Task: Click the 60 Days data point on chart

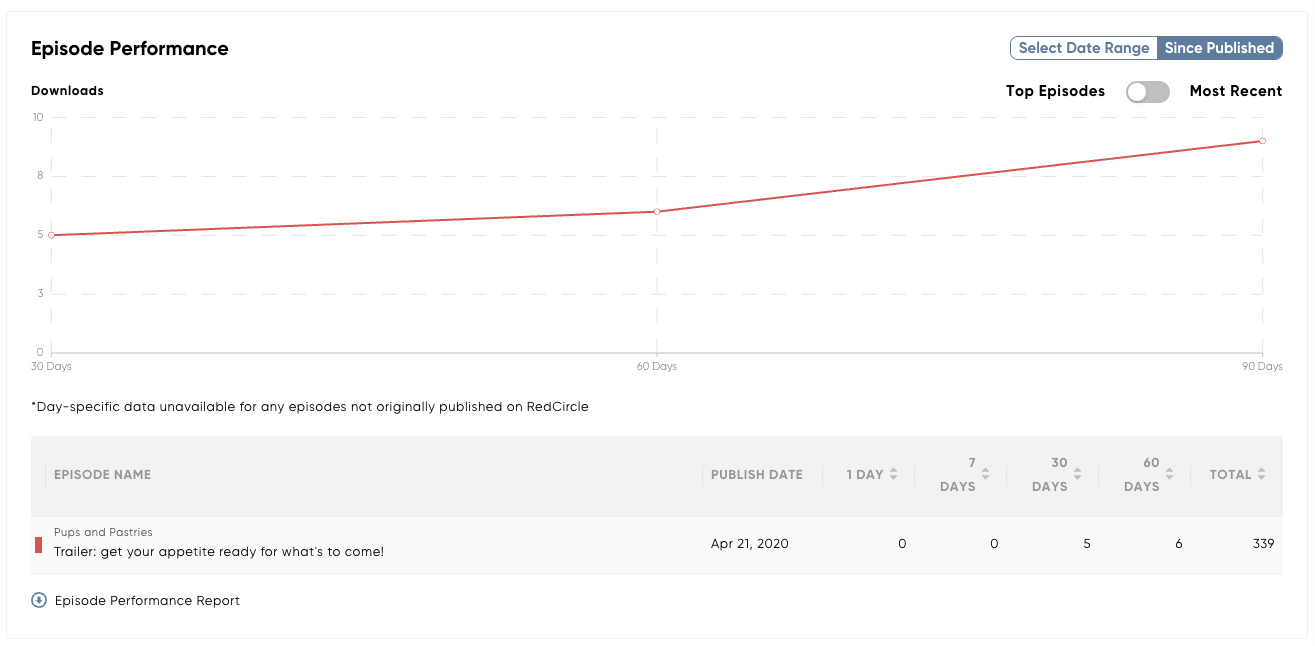Action: tap(657, 211)
